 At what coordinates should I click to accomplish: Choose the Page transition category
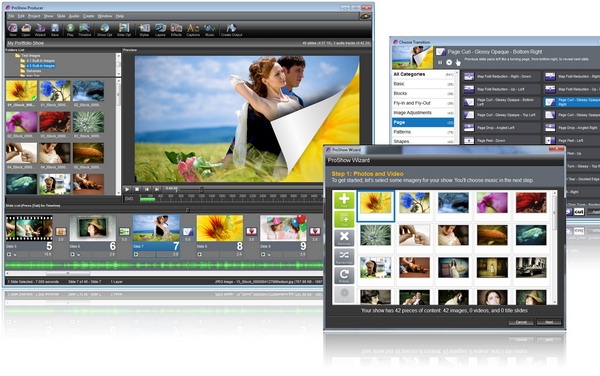423,122
